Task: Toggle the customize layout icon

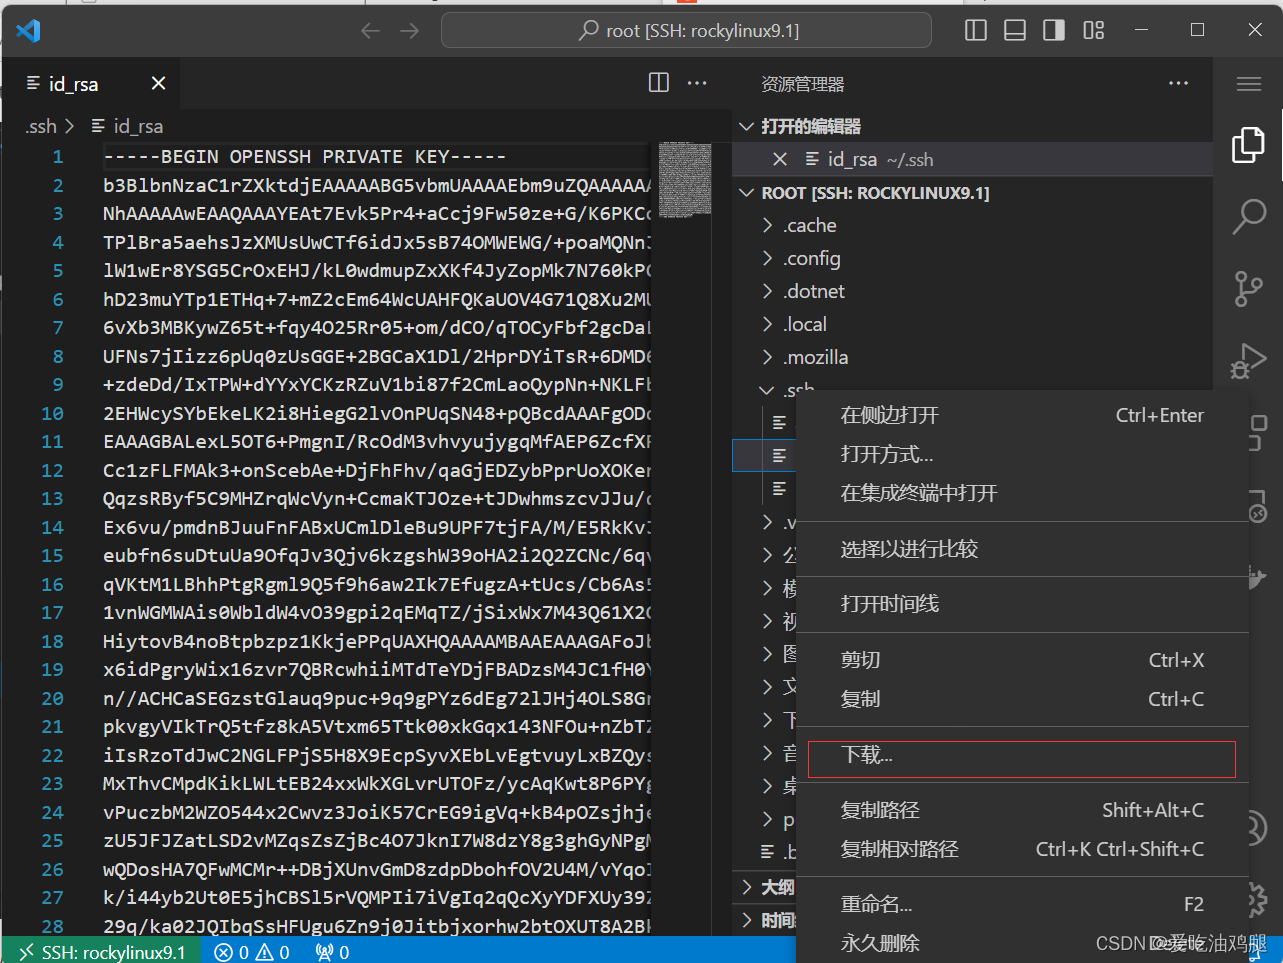Action: (1093, 30)
